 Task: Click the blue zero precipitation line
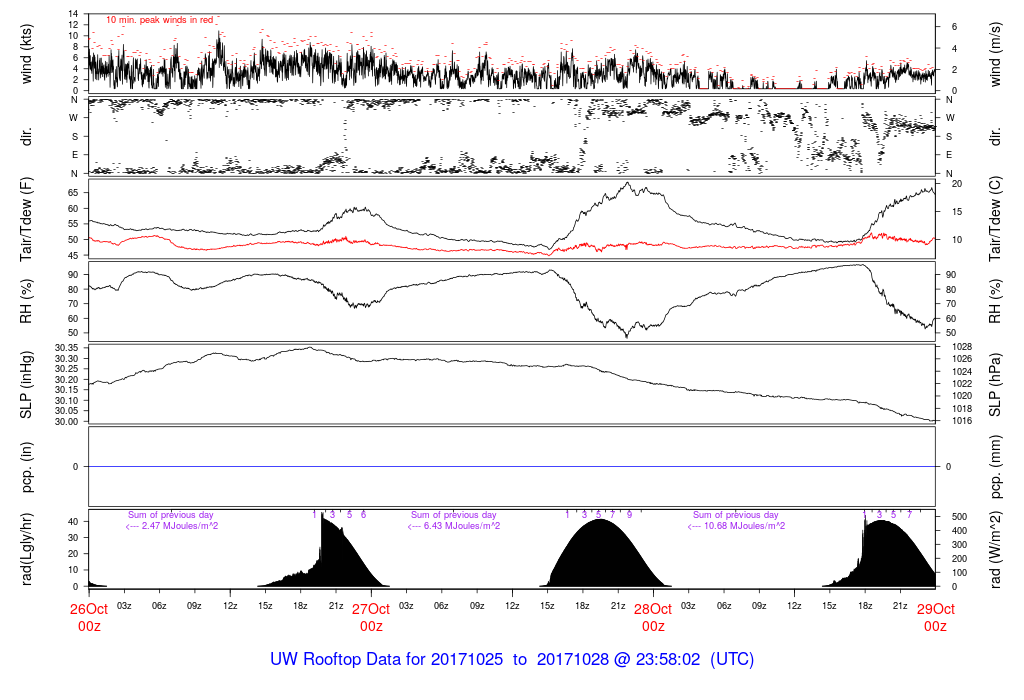(512, 466)
